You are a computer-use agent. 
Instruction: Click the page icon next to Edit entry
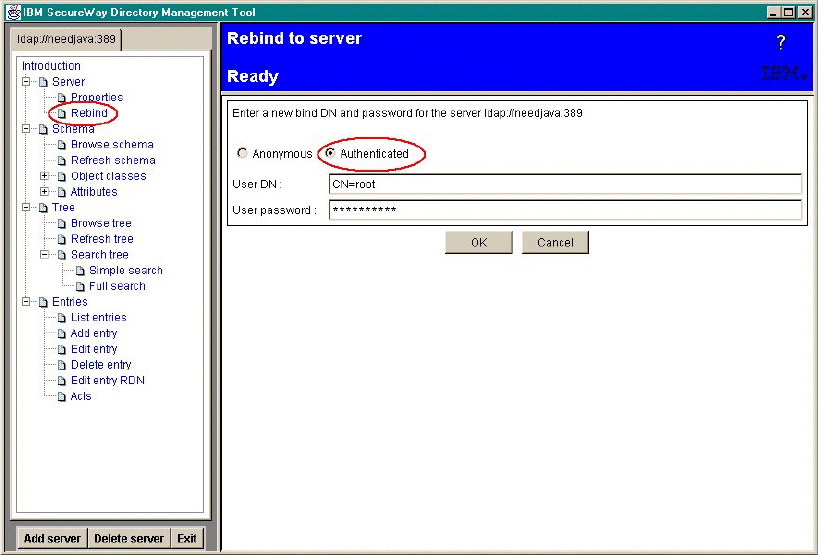click(x=62, y=349)
